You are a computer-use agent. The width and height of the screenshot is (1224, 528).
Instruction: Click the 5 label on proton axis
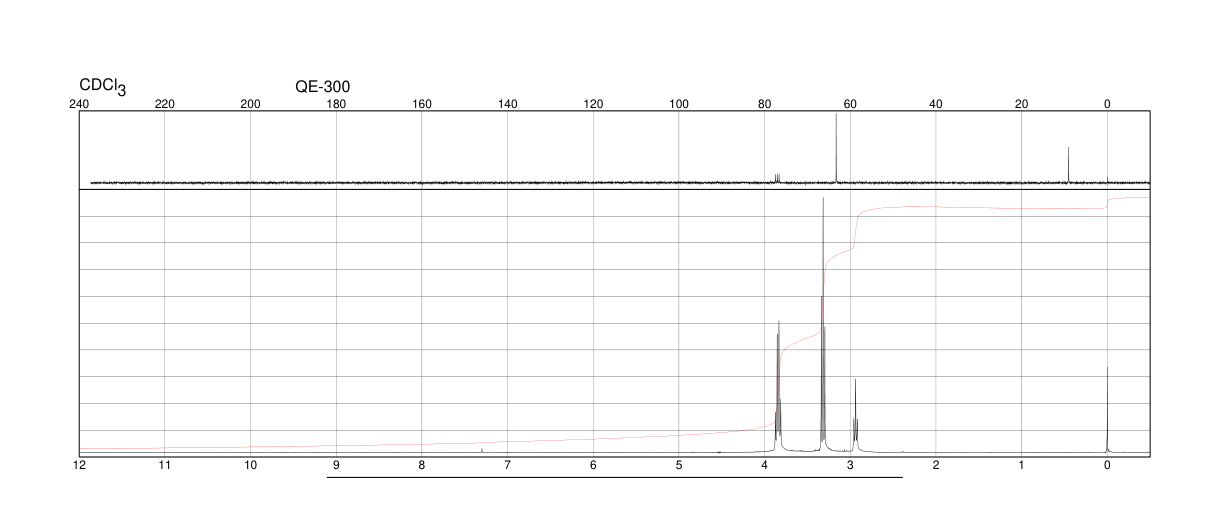click(x=679, y=466)
